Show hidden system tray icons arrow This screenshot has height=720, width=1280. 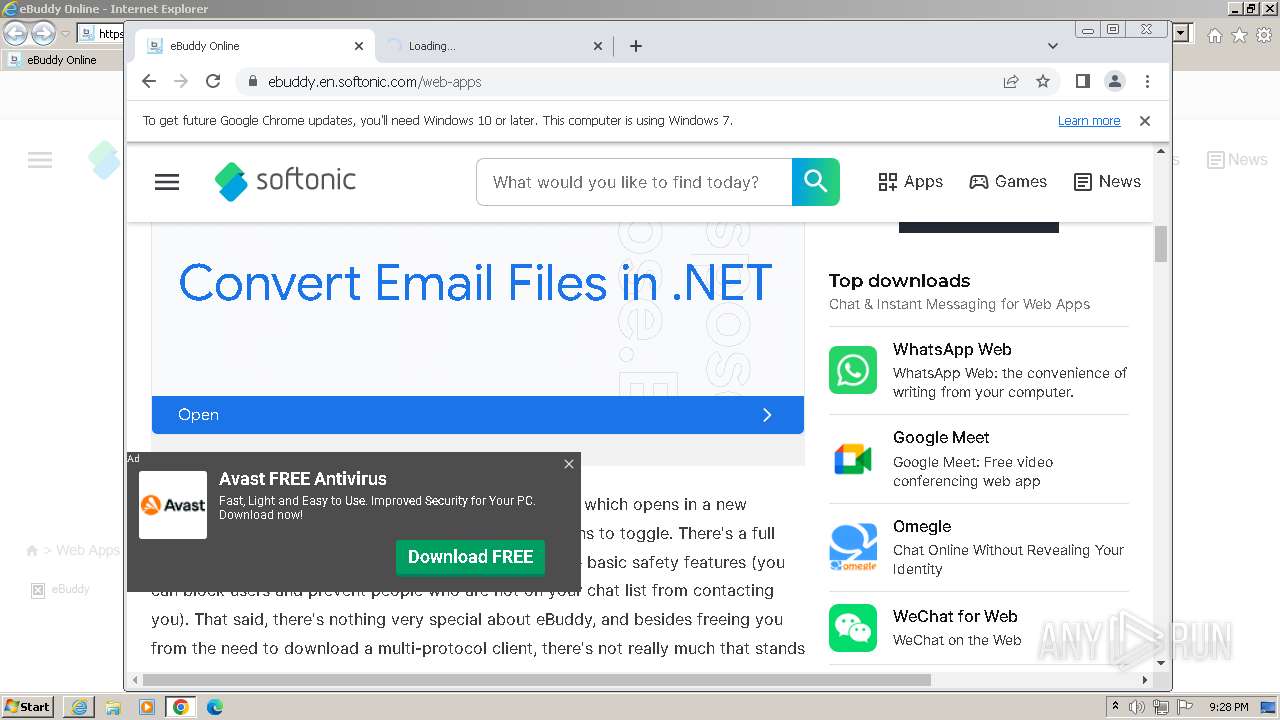1115,707
